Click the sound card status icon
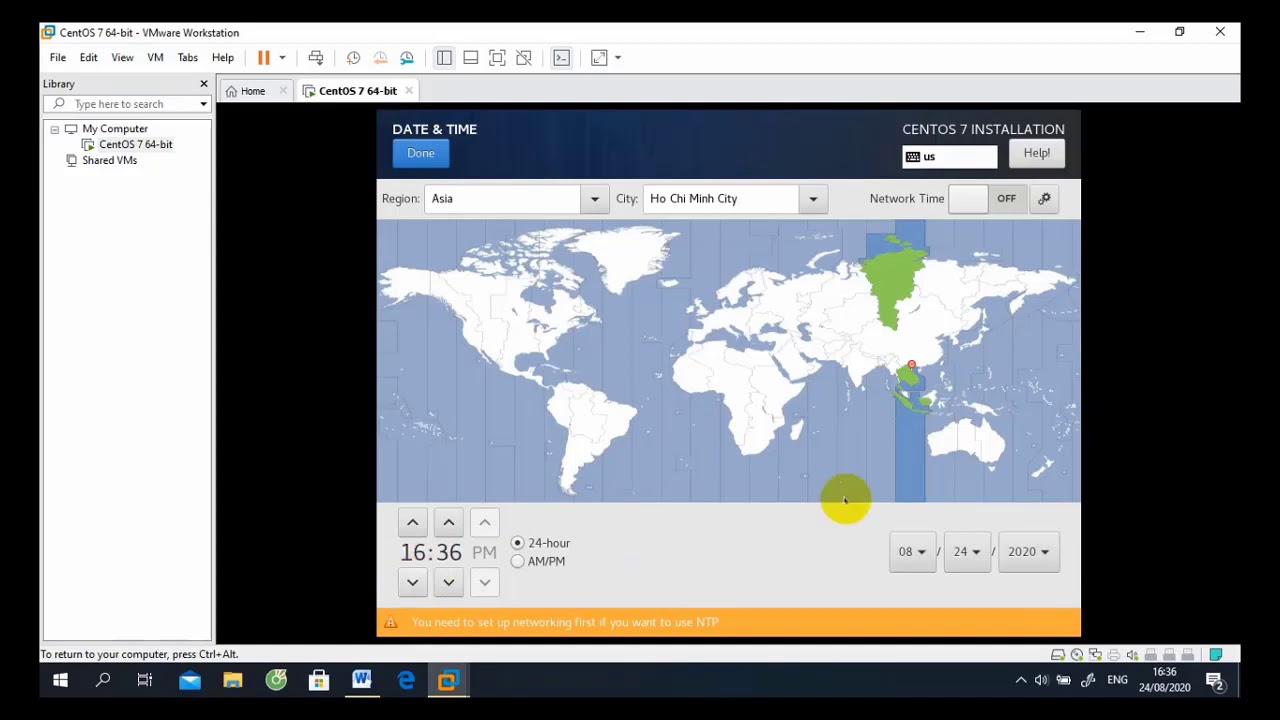1280x720 pixels. tap(1132, 655)
